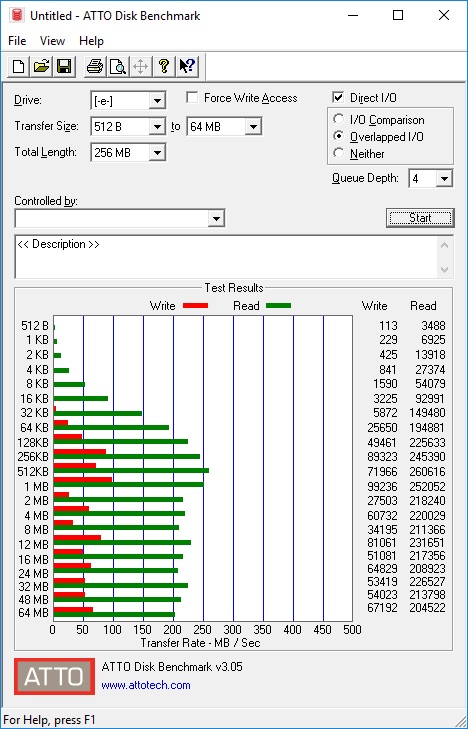The image size is (468, 729).
Task: Open the View menu
Action: point(52,41)
